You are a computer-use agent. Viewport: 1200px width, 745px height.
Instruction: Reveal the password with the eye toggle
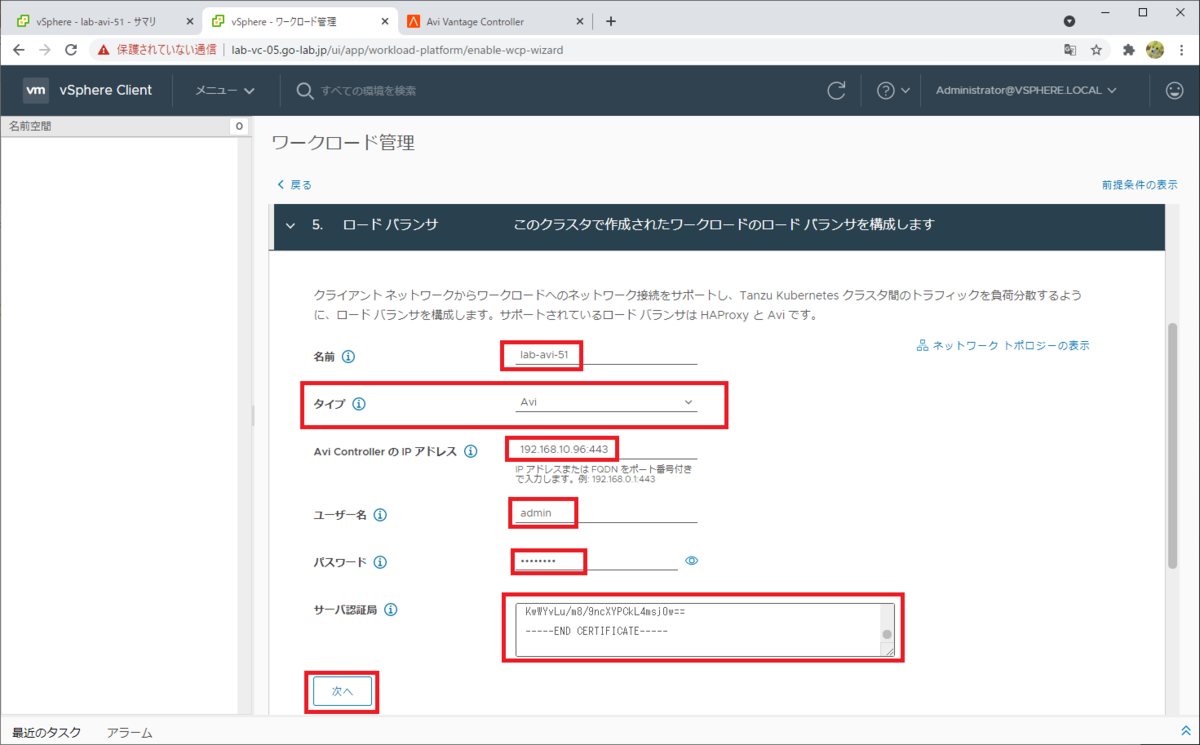(691, 561)
